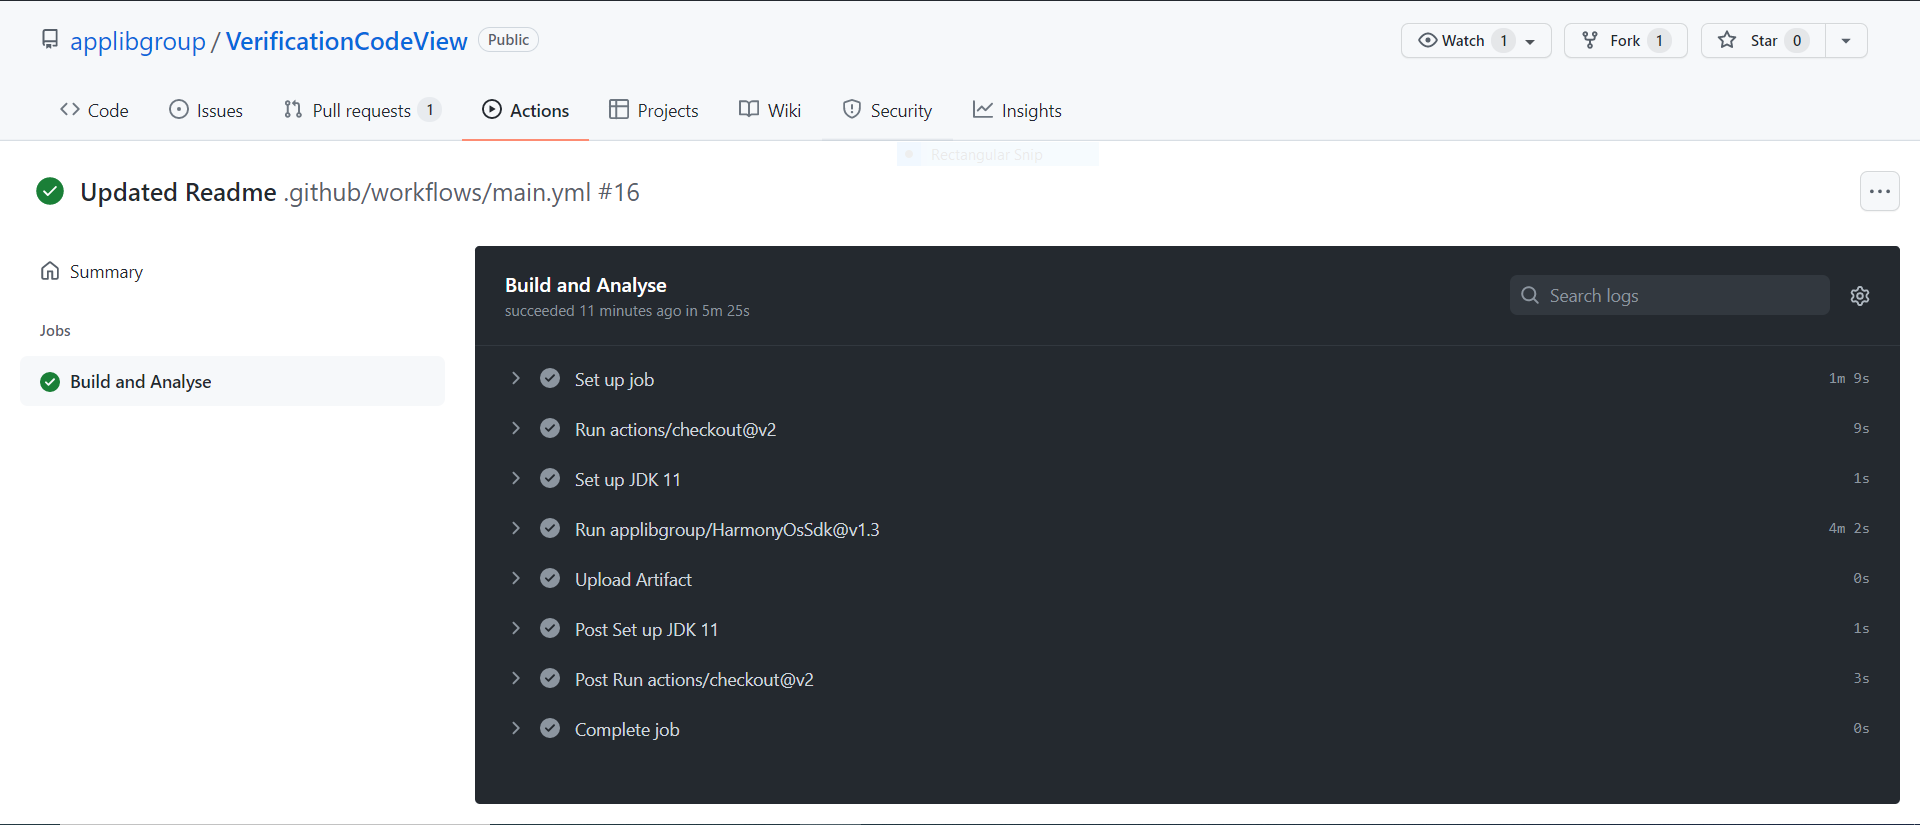
Task: Select the Build and Analyse job in sidebar
Action: click(232, 381)
